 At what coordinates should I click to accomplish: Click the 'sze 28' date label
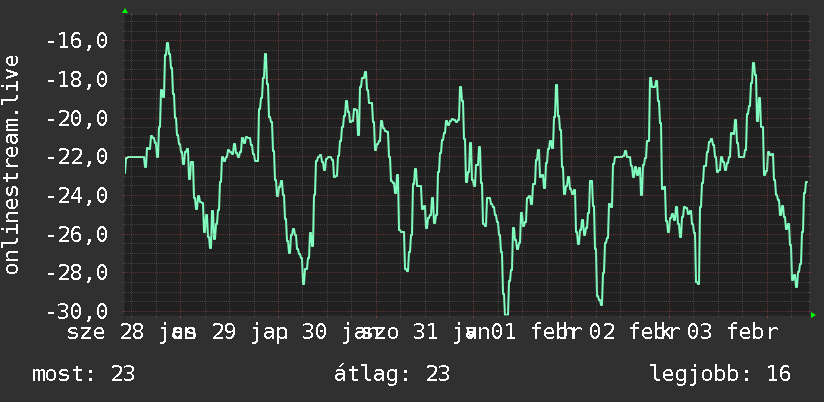[105, 333]
